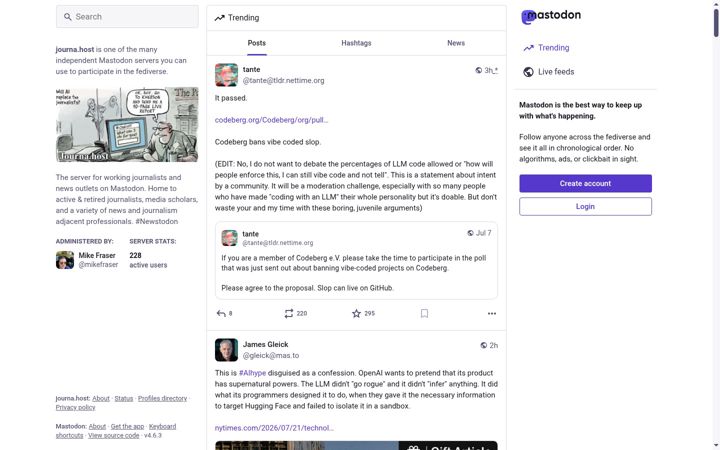Switch to the Hashtags tab

tap(356, 43)
